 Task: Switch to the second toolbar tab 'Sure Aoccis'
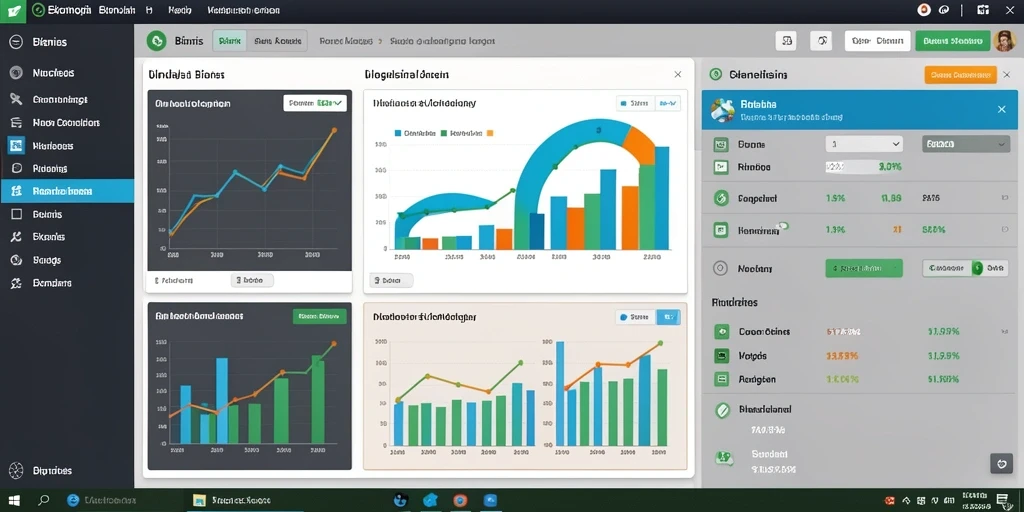pos(277,41)
